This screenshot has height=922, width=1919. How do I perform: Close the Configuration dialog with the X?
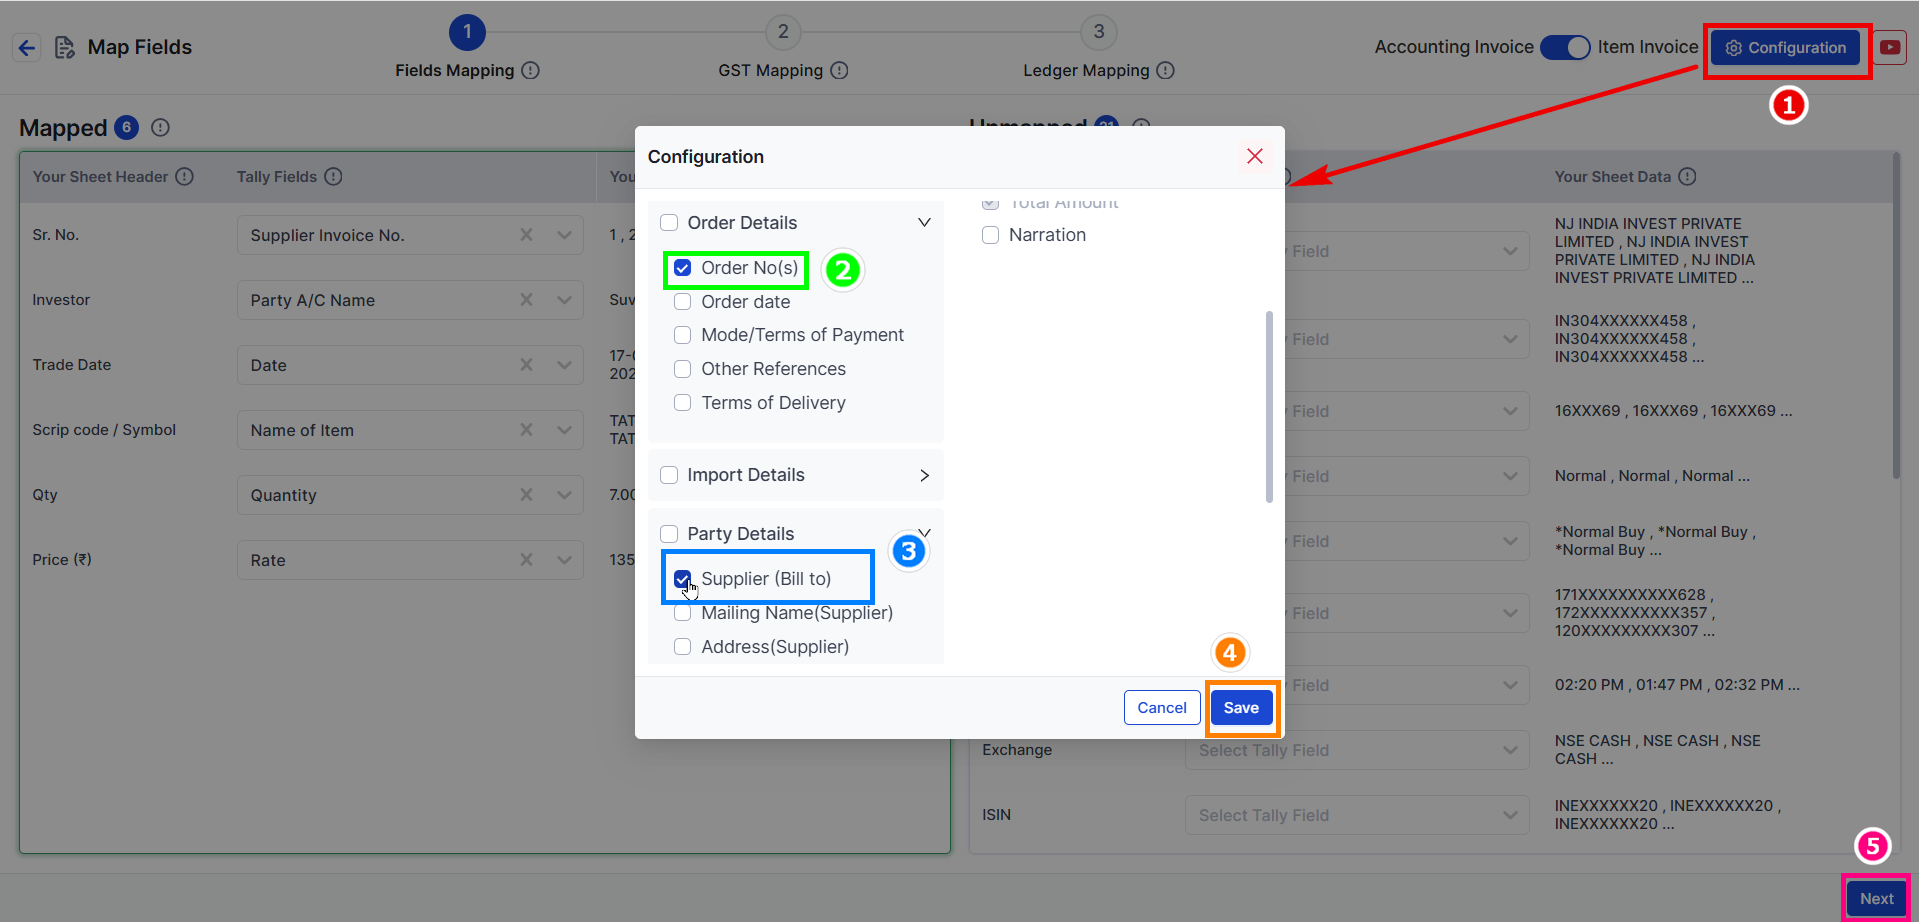(1254, 156)
